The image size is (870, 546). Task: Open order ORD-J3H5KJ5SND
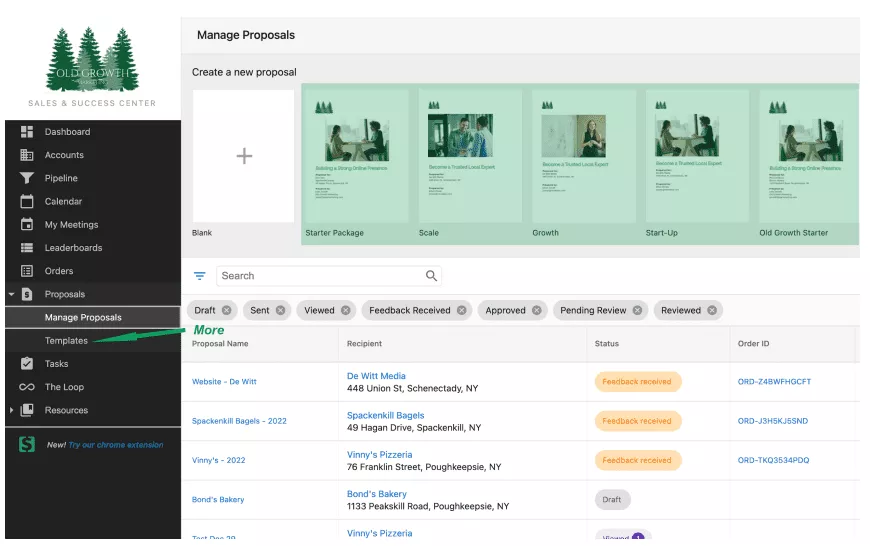pyautogui.click(x=773, y=421)
